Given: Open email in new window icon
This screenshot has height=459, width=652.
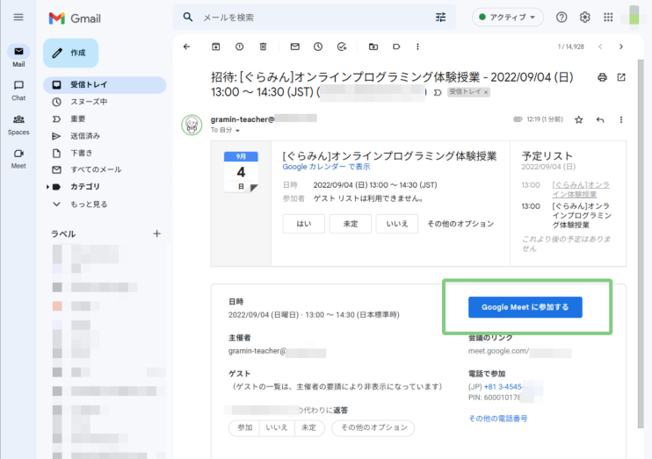Looking at the screenshot, I should [x=621, y=77].
